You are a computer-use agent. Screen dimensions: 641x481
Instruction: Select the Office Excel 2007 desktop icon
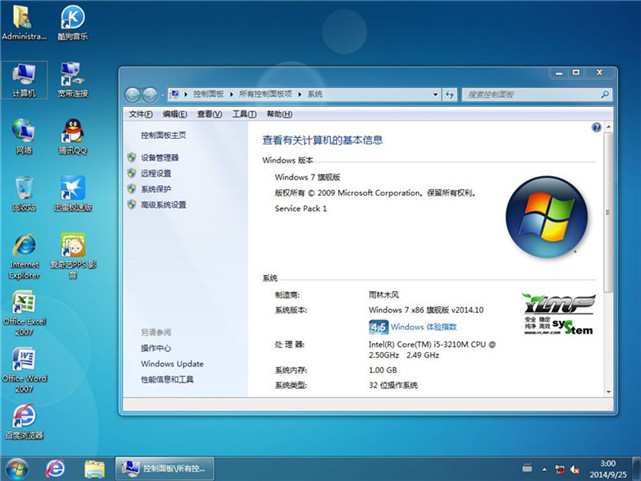tap(23, 308)
